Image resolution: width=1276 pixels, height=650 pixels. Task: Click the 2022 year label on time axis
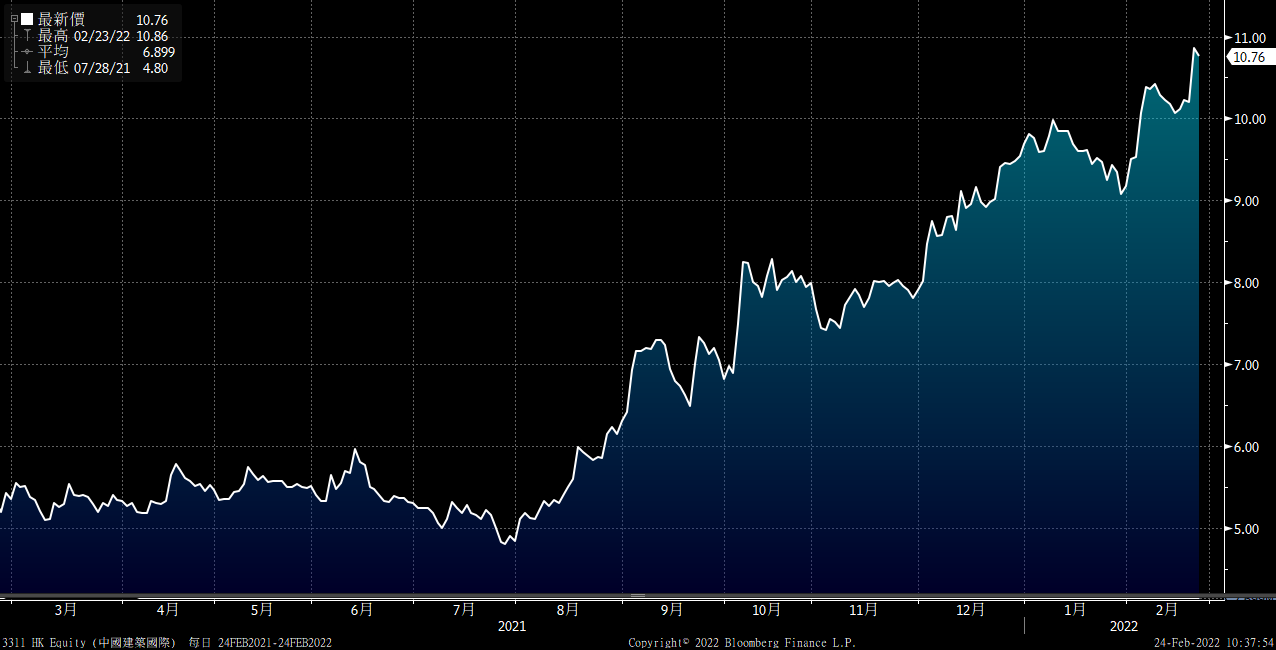click(1123, 626)
